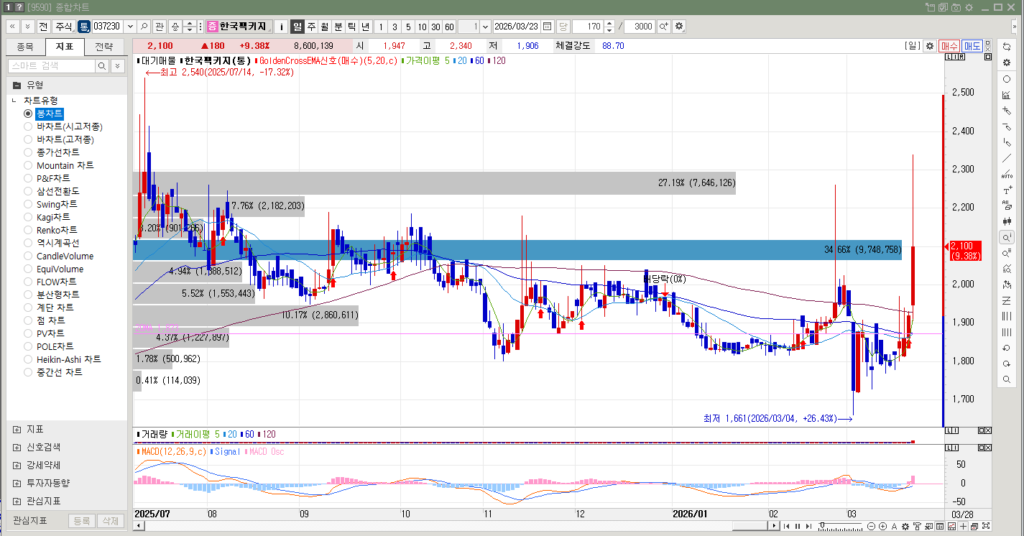Click the stock information 'i' icon
Viewport: 1024px width, 536px height.
coord(280,26)
